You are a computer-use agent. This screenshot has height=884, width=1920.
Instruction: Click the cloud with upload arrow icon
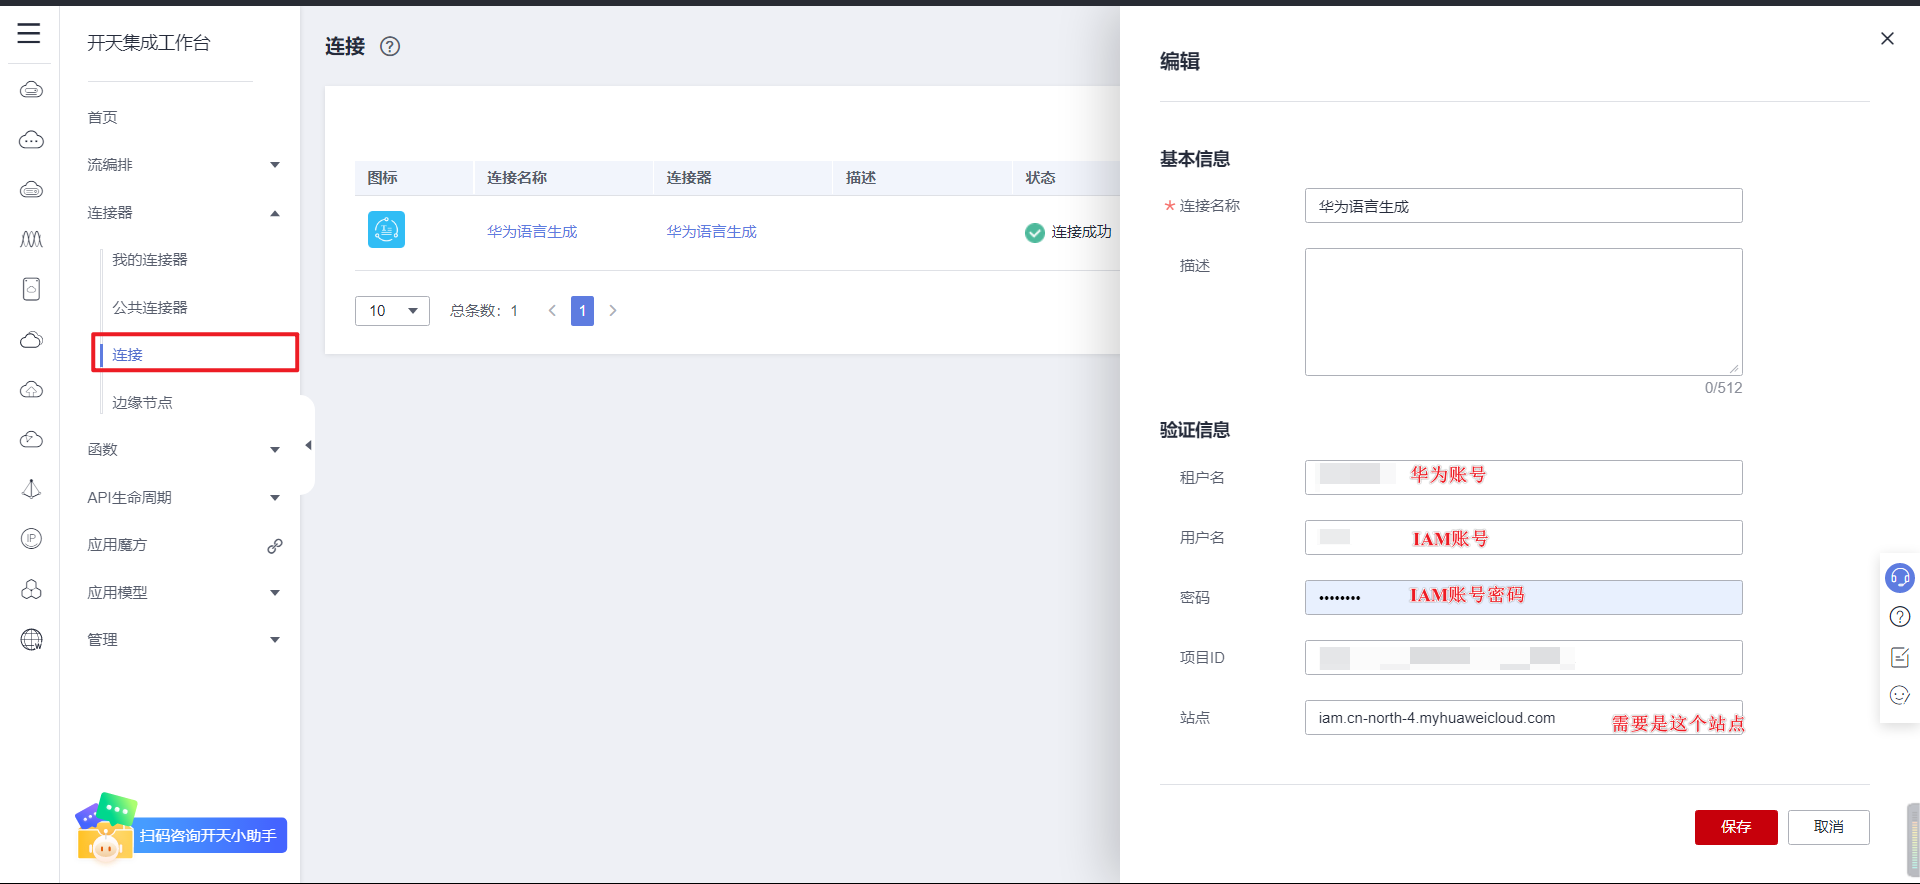(x=31, y=389)
